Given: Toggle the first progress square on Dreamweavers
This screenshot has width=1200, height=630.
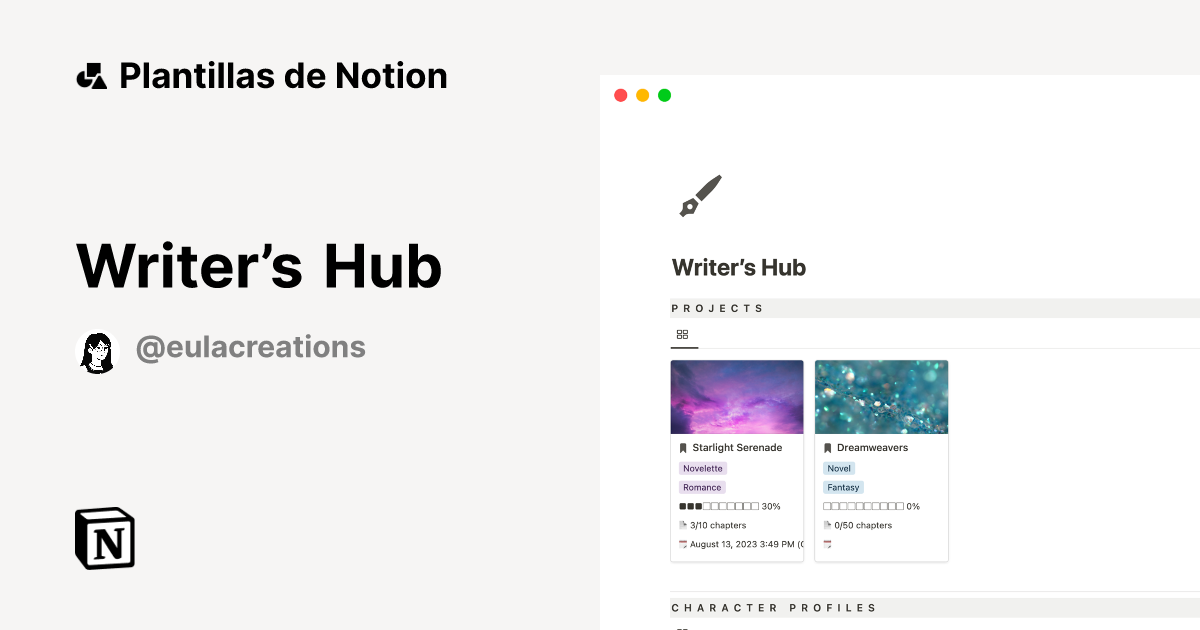Looking at the screenshot, I should (x=827, y=506).
